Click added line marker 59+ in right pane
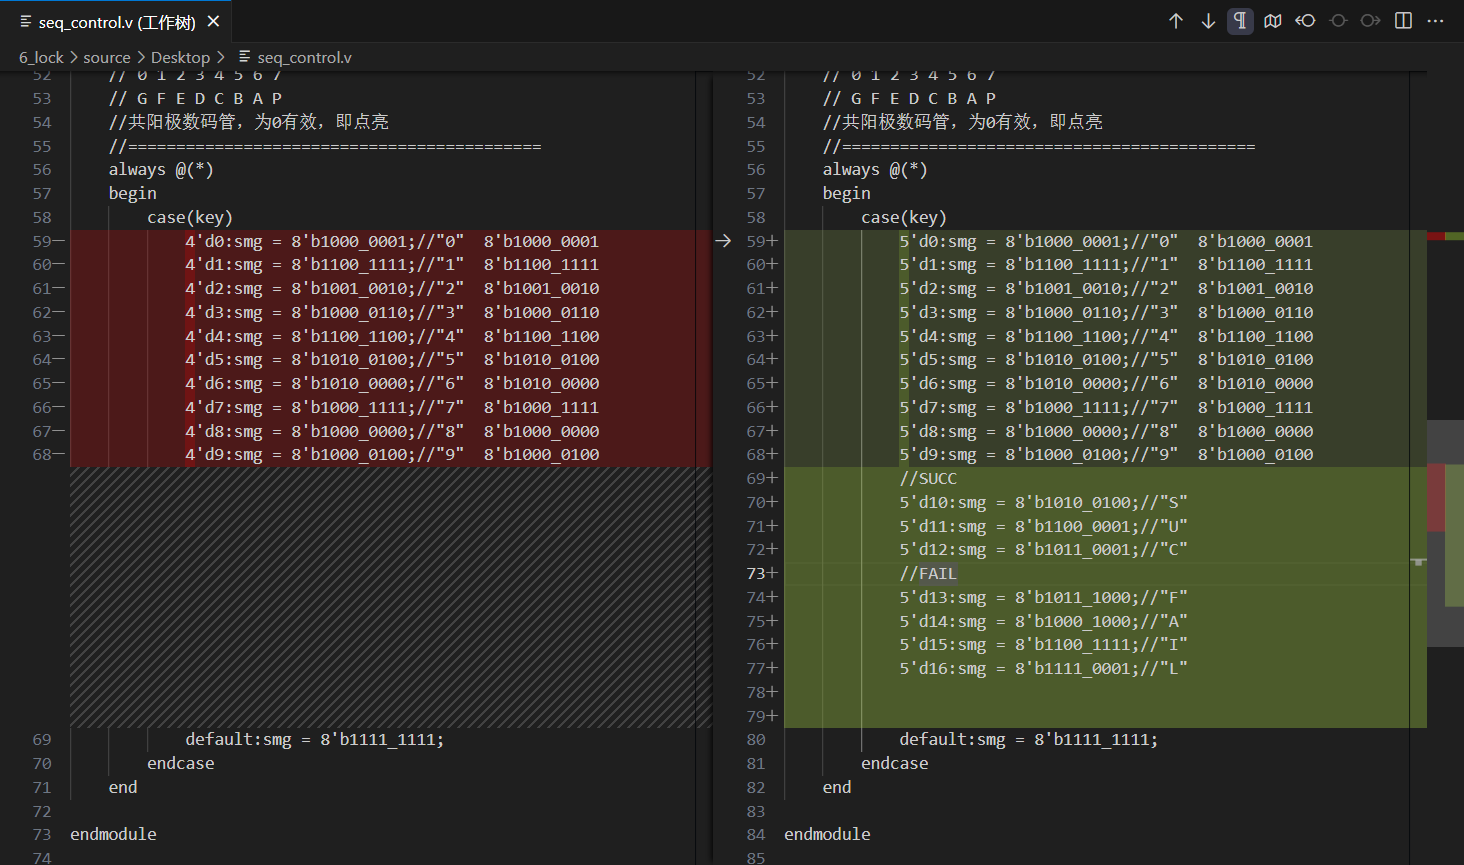This screenshot has height=865, width=1464. click(x=762, y=241)
